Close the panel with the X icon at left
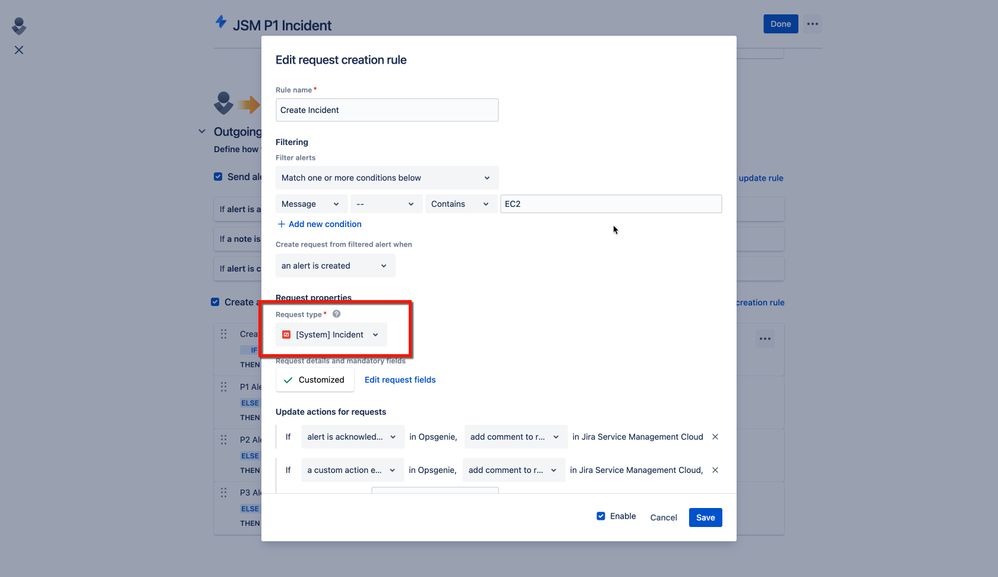The width and height of the screenshot is (998, 577). pos(19,50)
